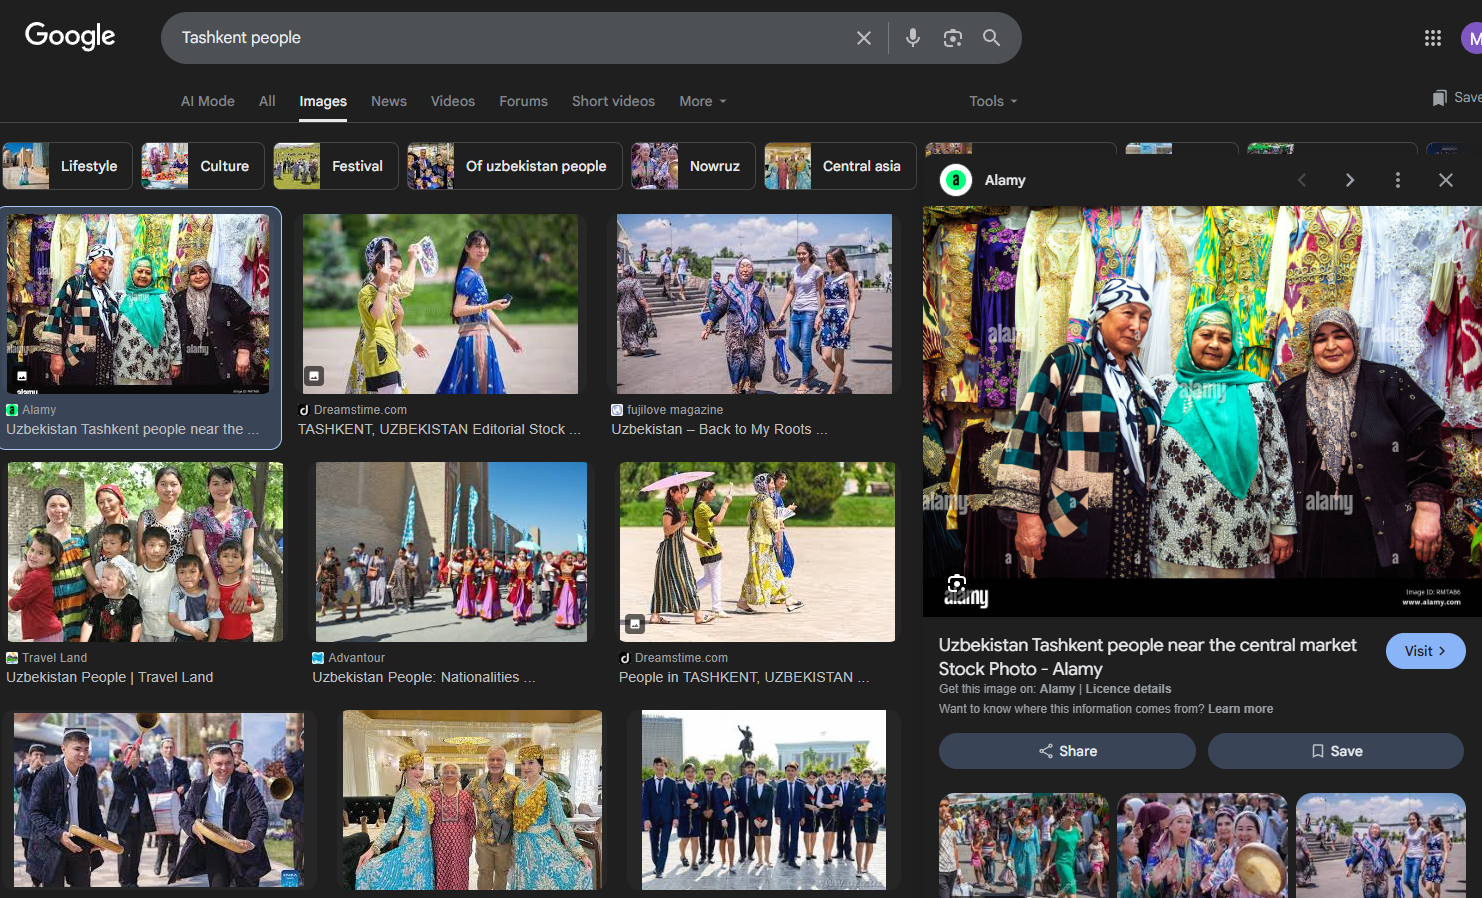Filter by Of uzbekistan people chip
Image resolution: width=1482 pixels, height=898 pixels.
click(515, 166)
